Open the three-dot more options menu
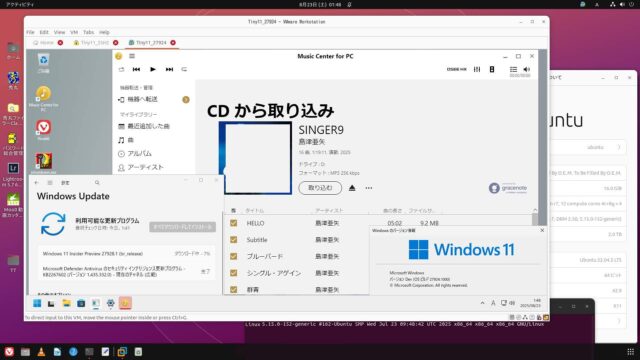 click(x=369, y=188)
